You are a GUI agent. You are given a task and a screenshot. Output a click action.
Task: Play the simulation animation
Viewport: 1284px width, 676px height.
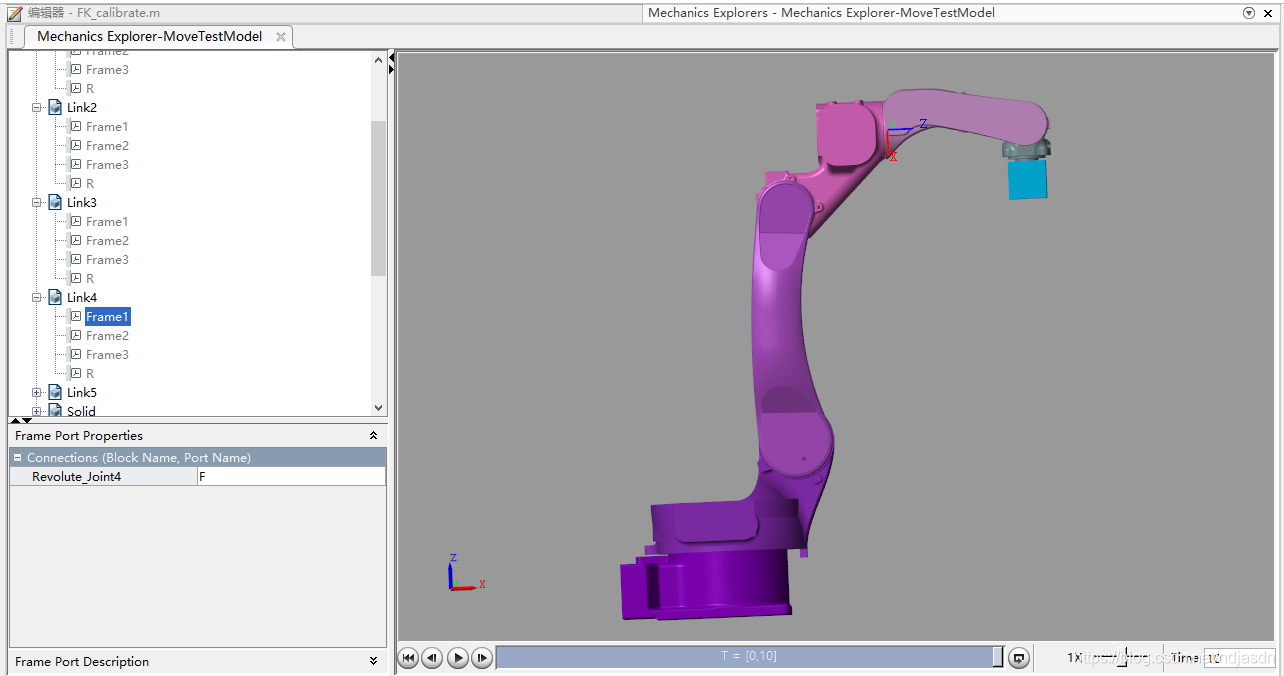click(x=457, y=658)
